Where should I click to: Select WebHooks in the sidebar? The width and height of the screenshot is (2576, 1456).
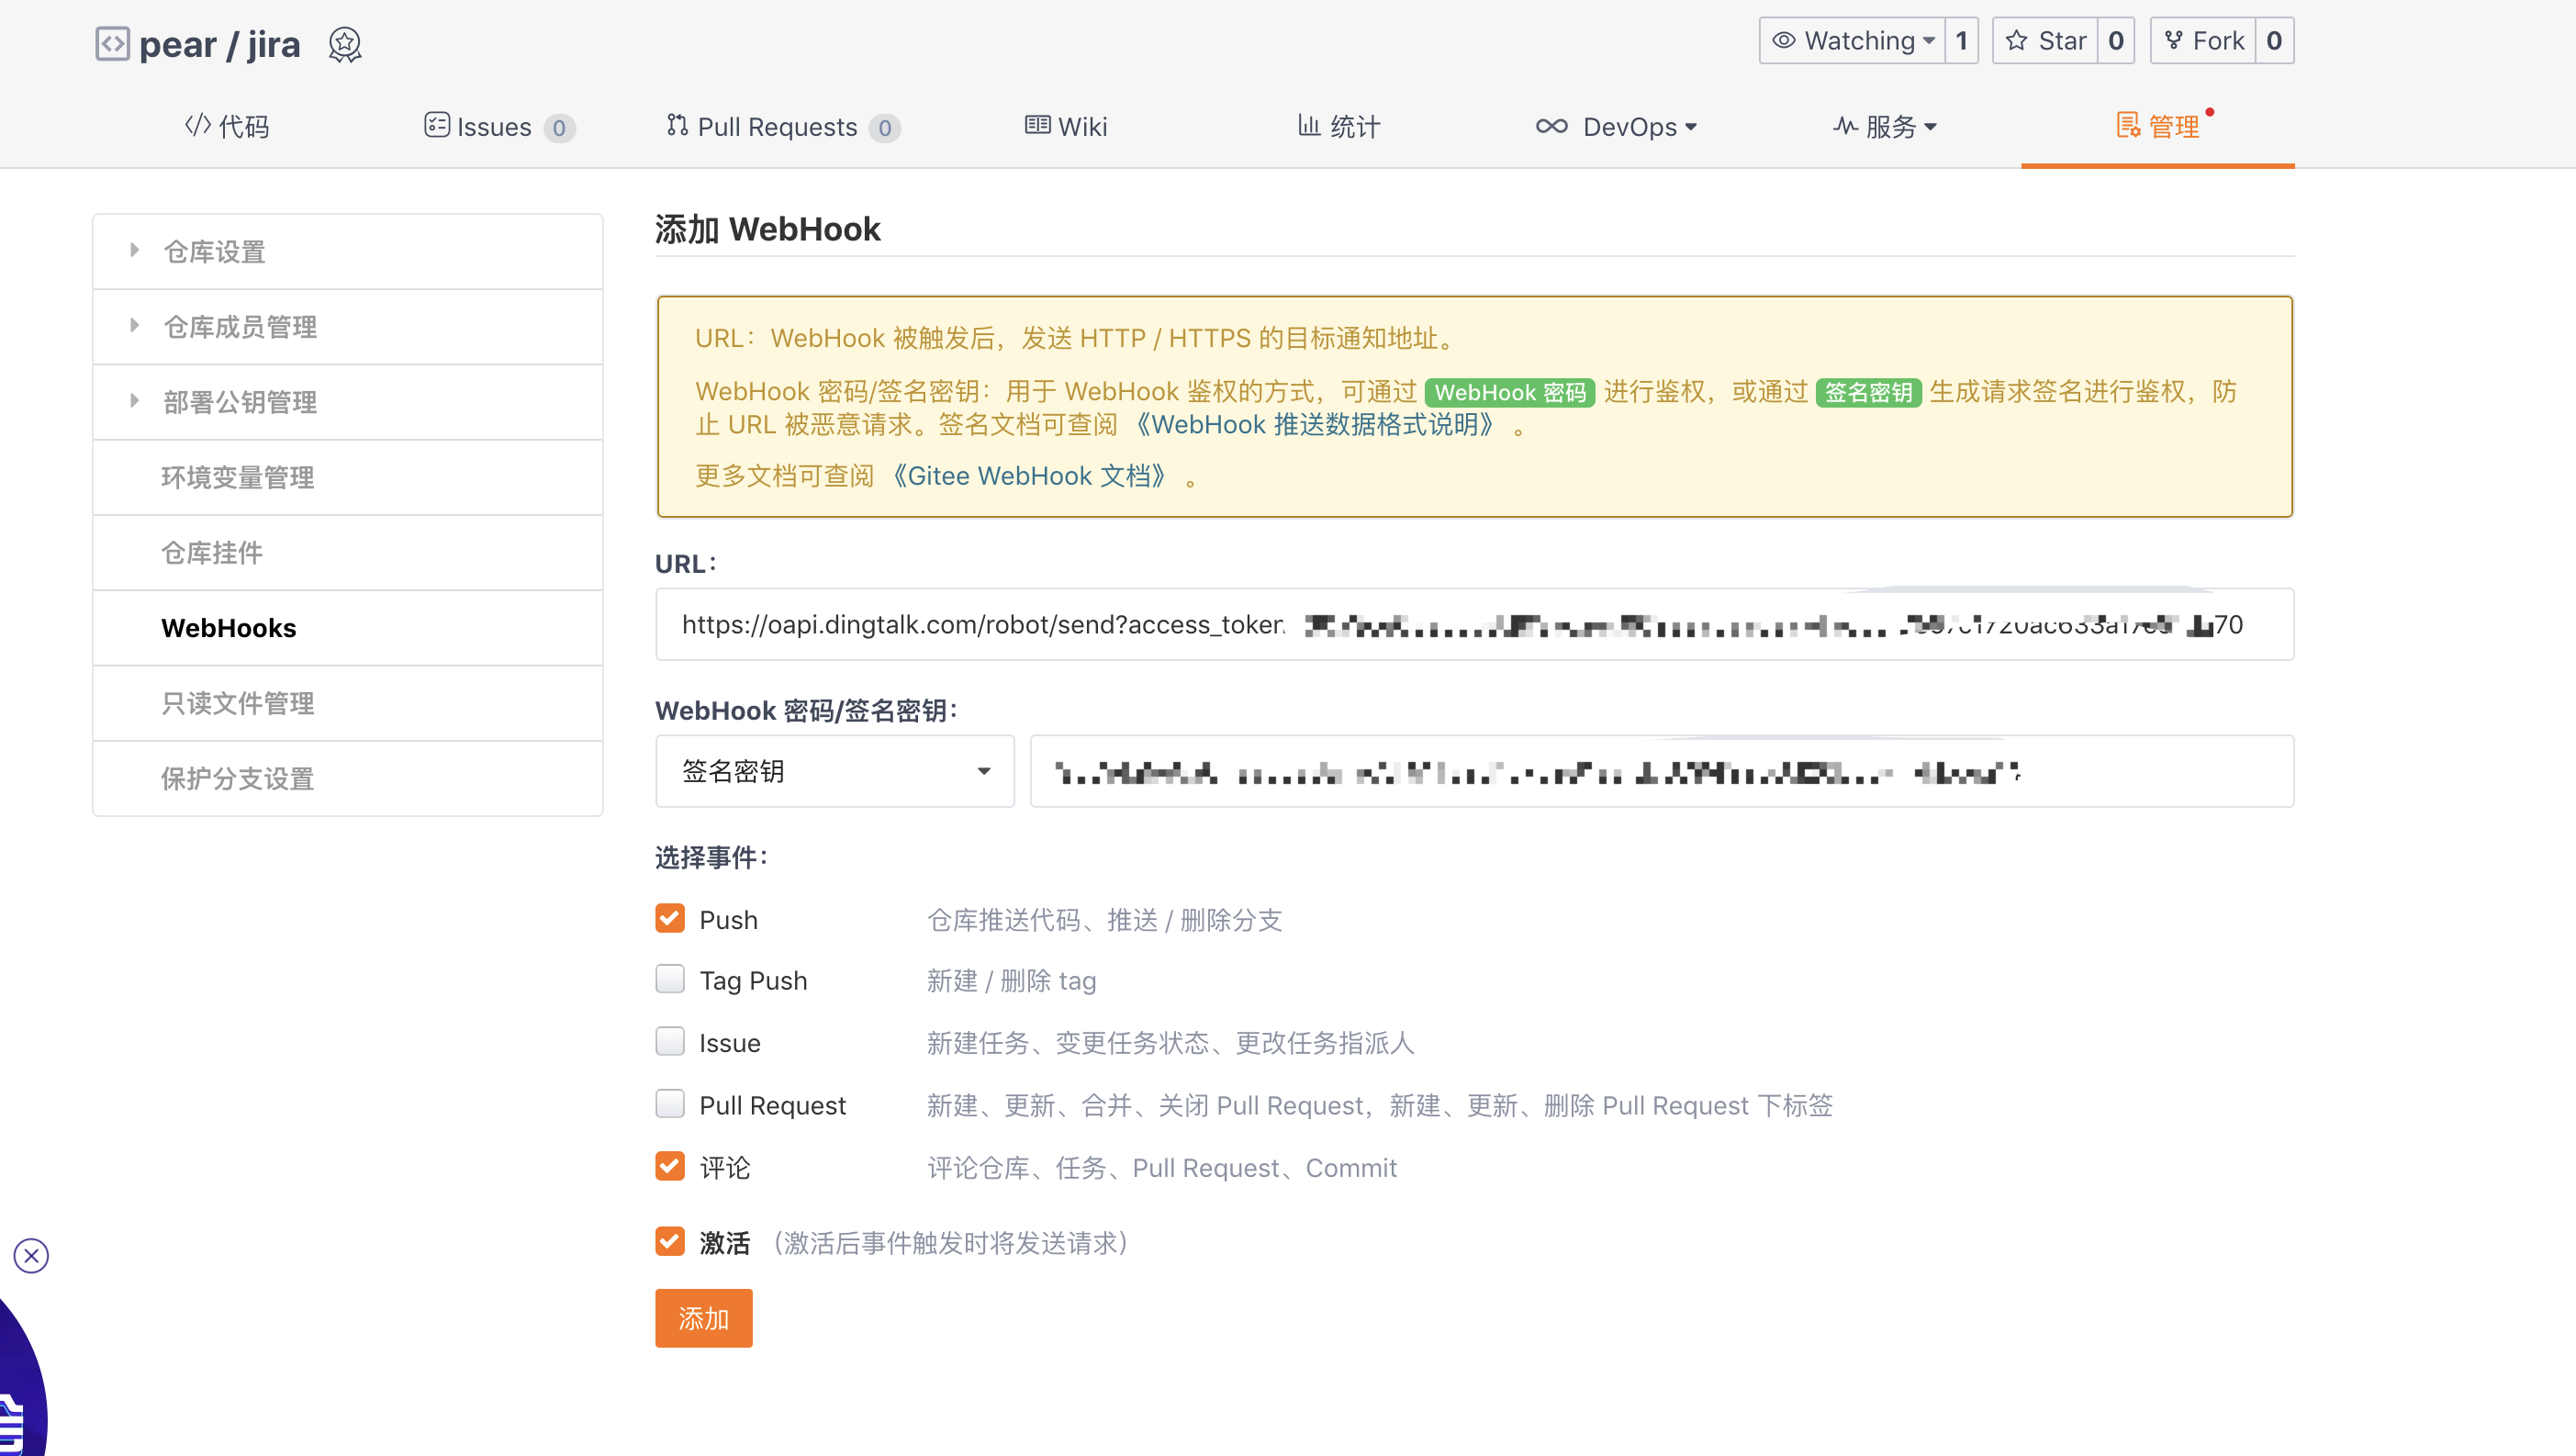pos(348,628)
